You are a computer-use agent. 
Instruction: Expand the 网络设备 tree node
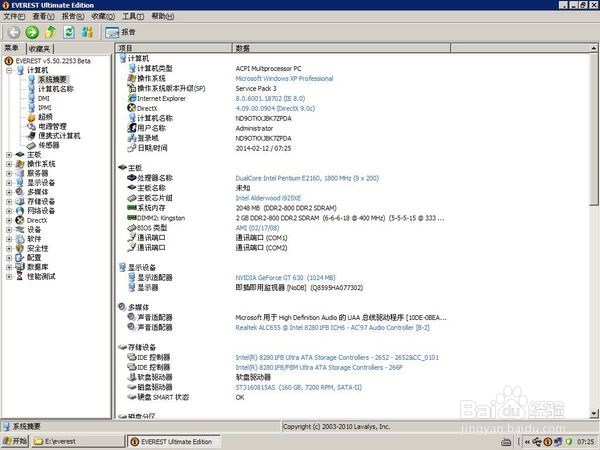click(x=9, y=211)
